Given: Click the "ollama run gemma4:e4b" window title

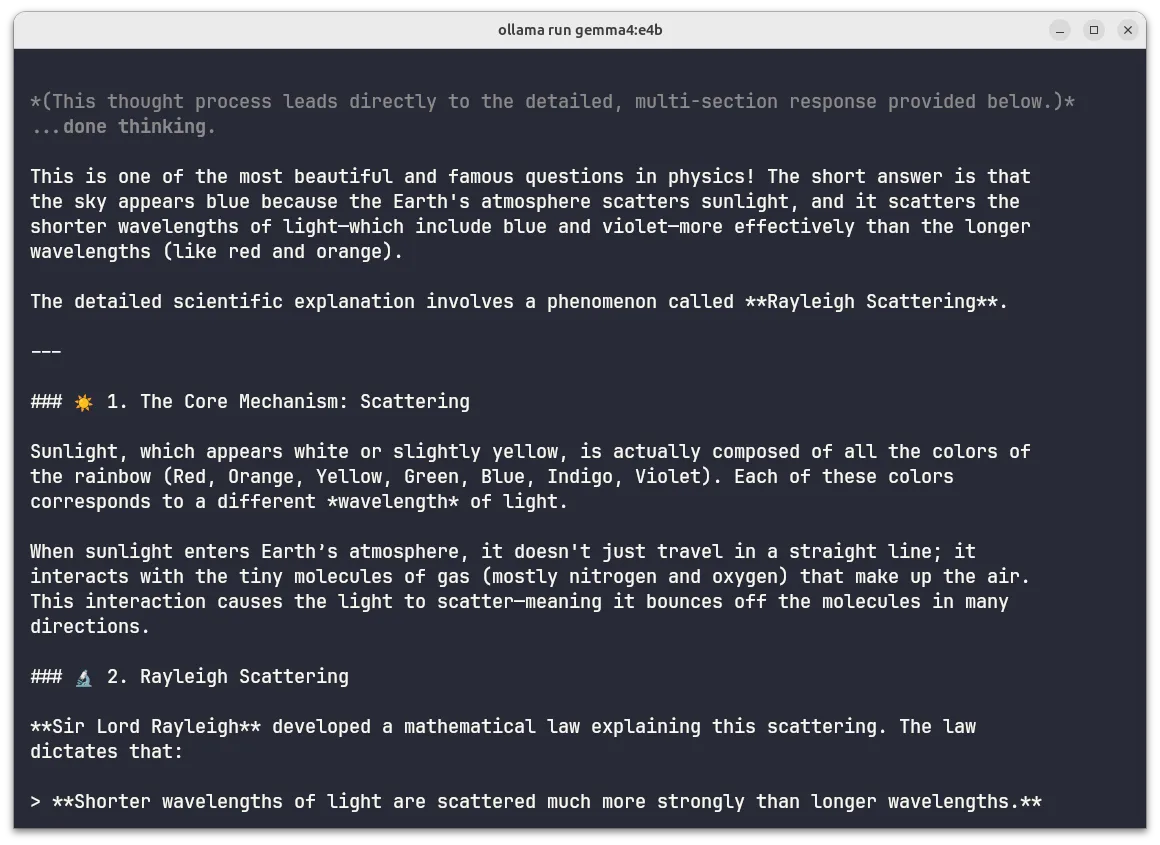Looking at the screenshot, I should pyautogui.click(x=580, y=30).
